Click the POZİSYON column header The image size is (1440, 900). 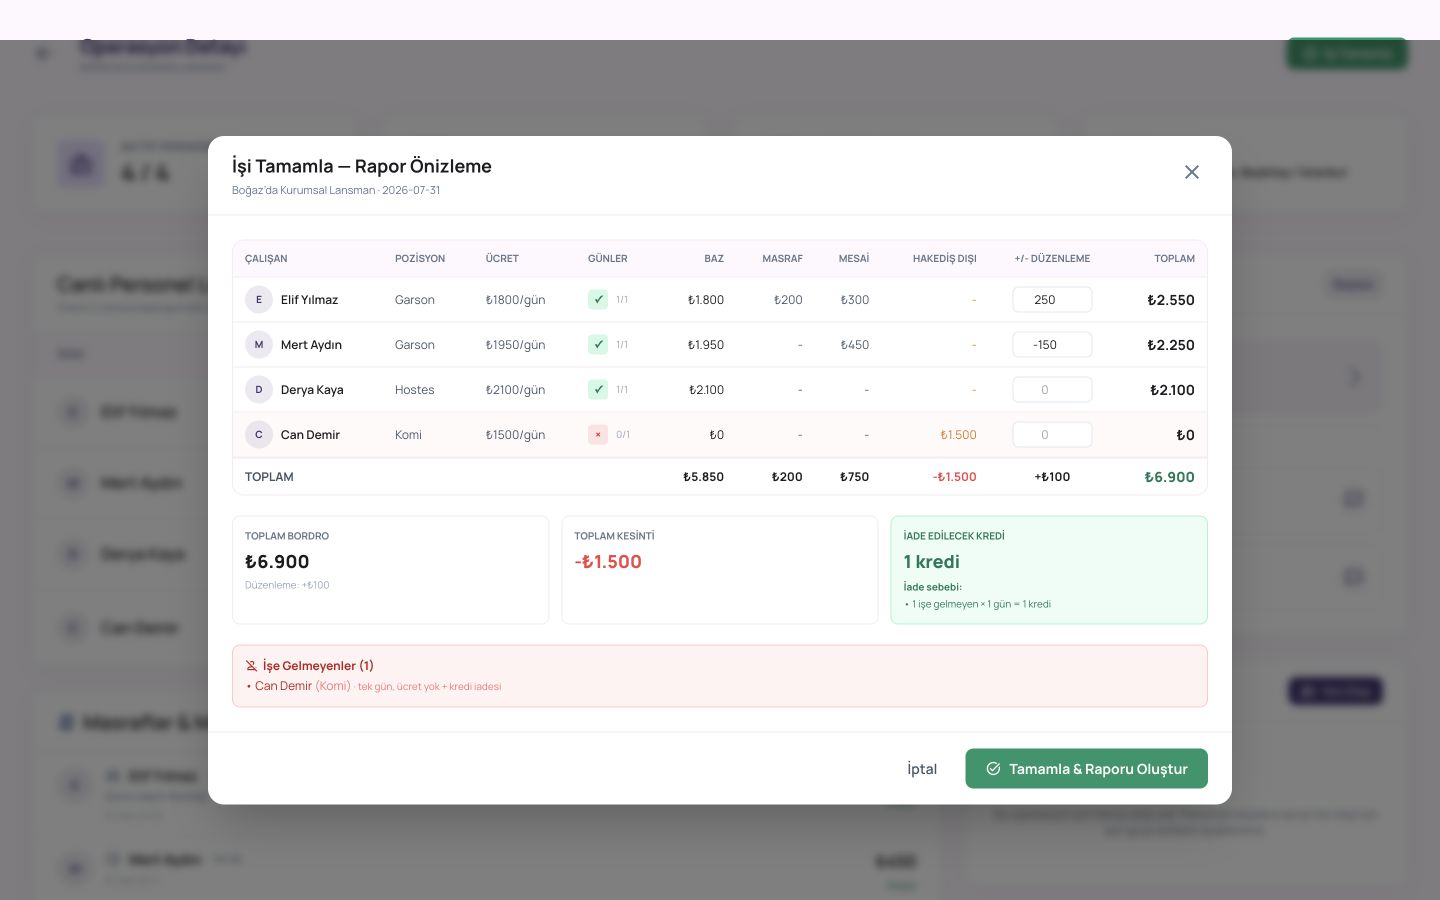tap(420, 259)
